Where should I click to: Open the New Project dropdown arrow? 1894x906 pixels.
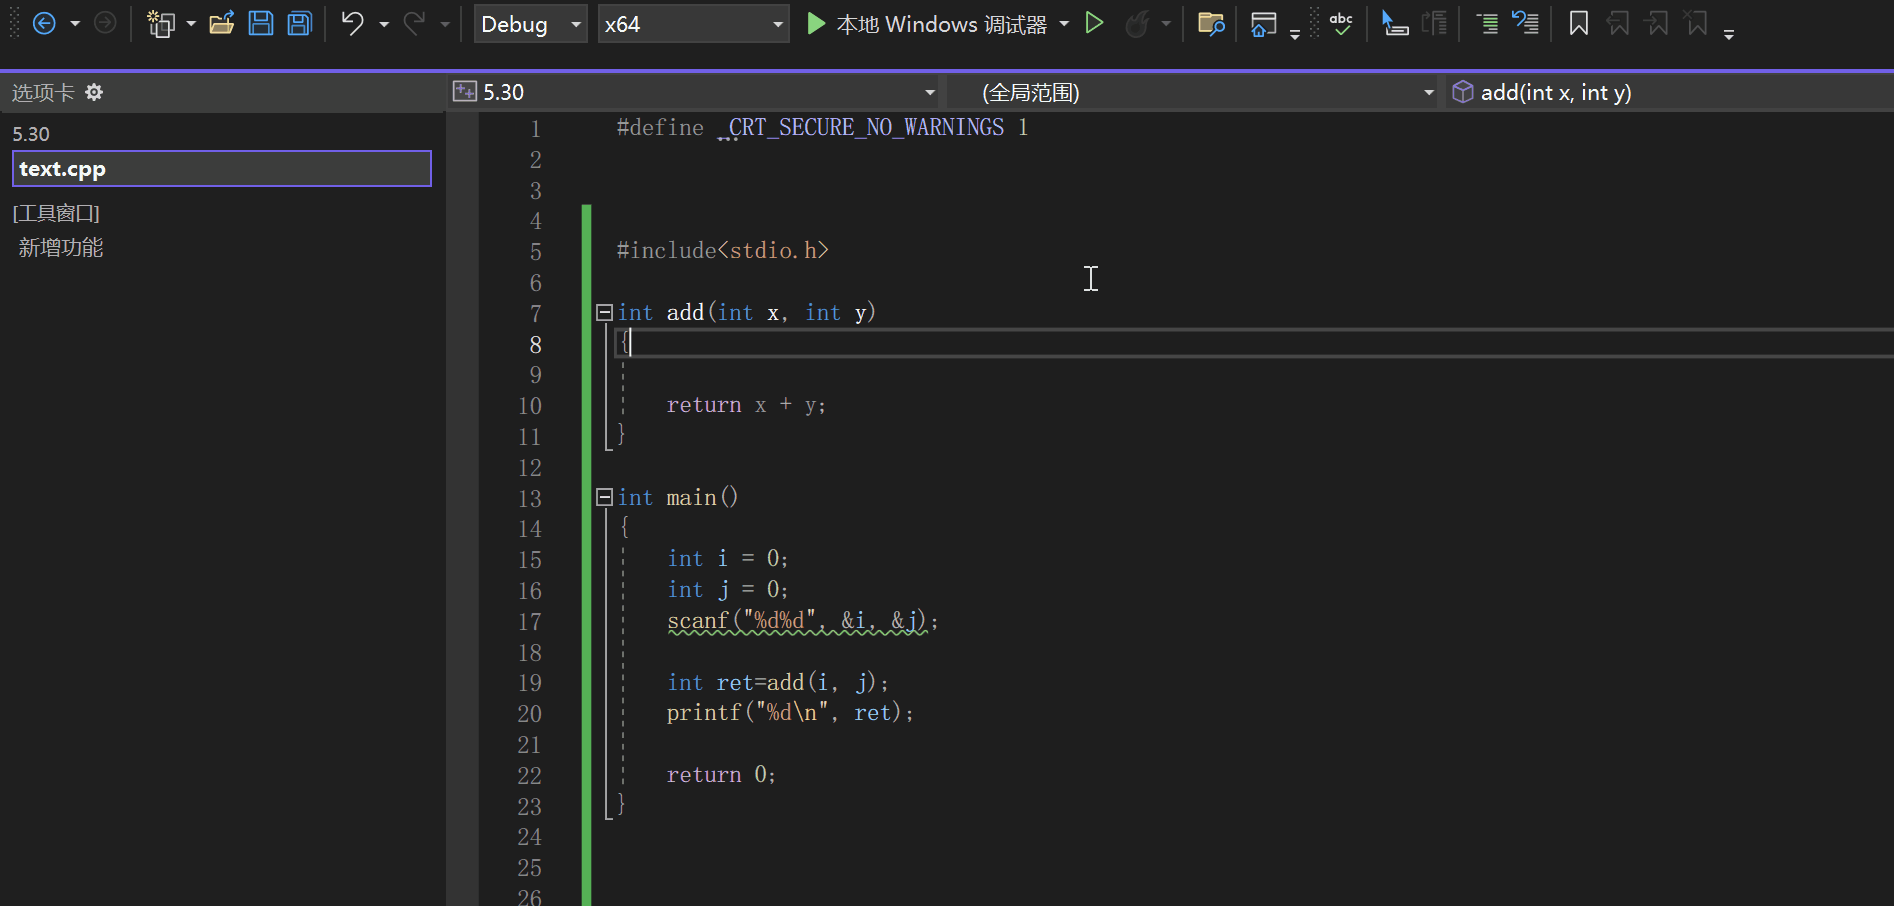point(191,24)
